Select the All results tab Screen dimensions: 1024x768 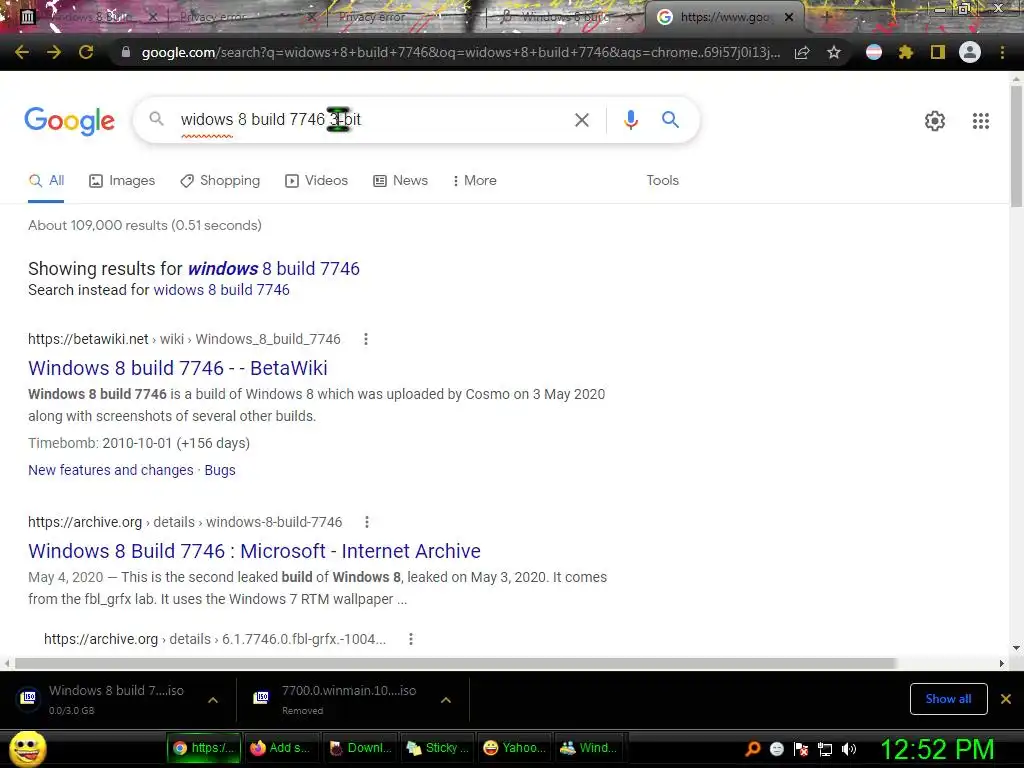(46, 180)
